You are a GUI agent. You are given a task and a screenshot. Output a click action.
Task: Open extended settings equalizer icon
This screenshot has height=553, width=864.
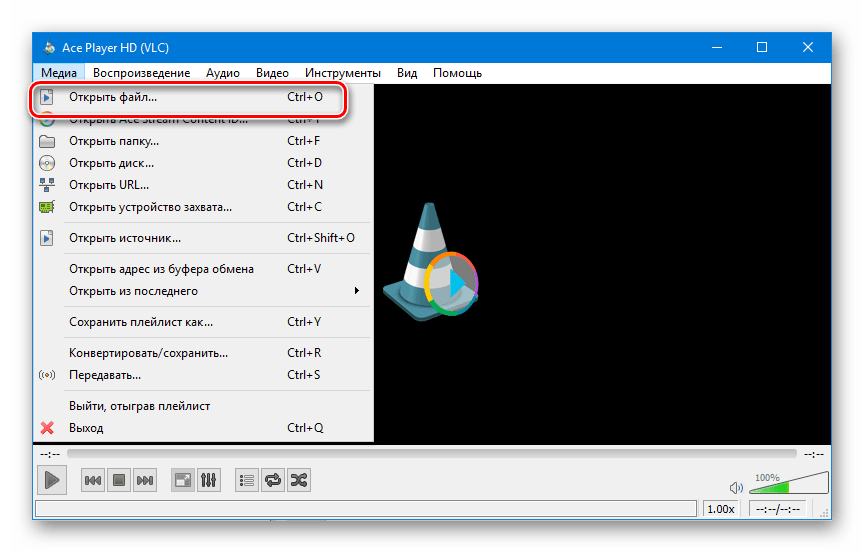208,480
